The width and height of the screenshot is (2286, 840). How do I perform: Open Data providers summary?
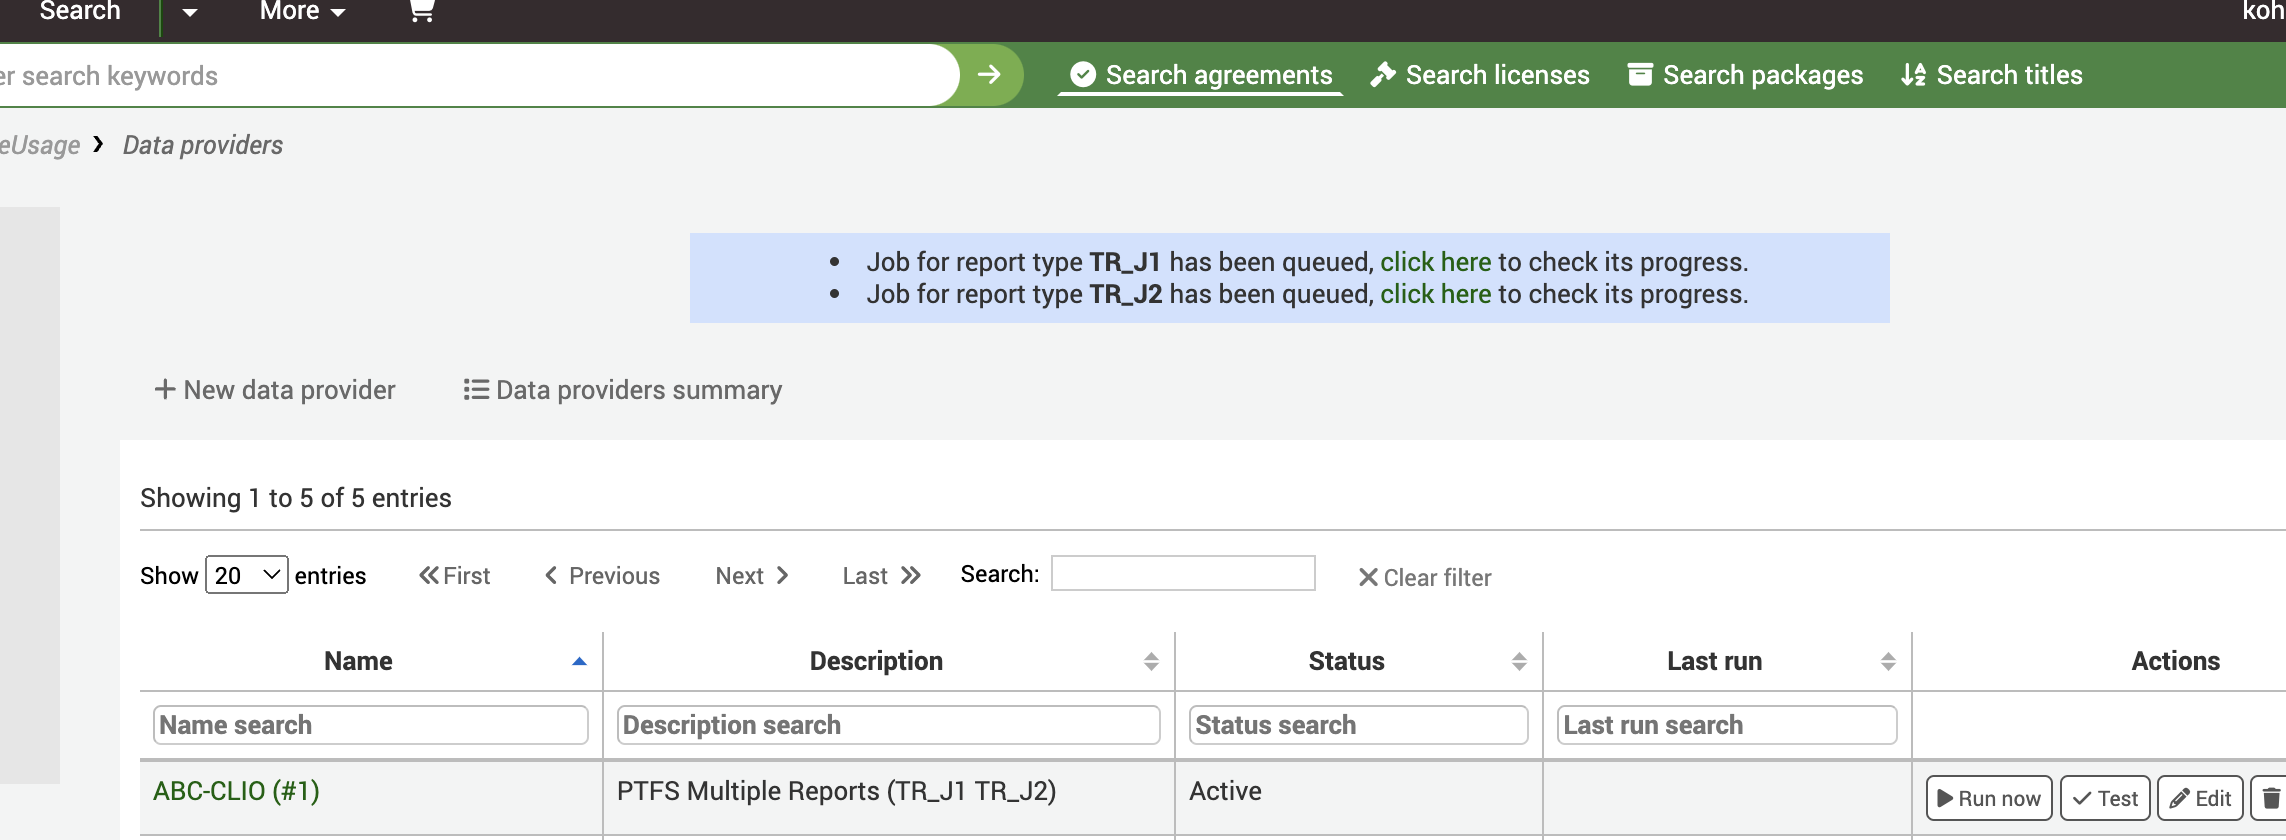pos(622,390)
